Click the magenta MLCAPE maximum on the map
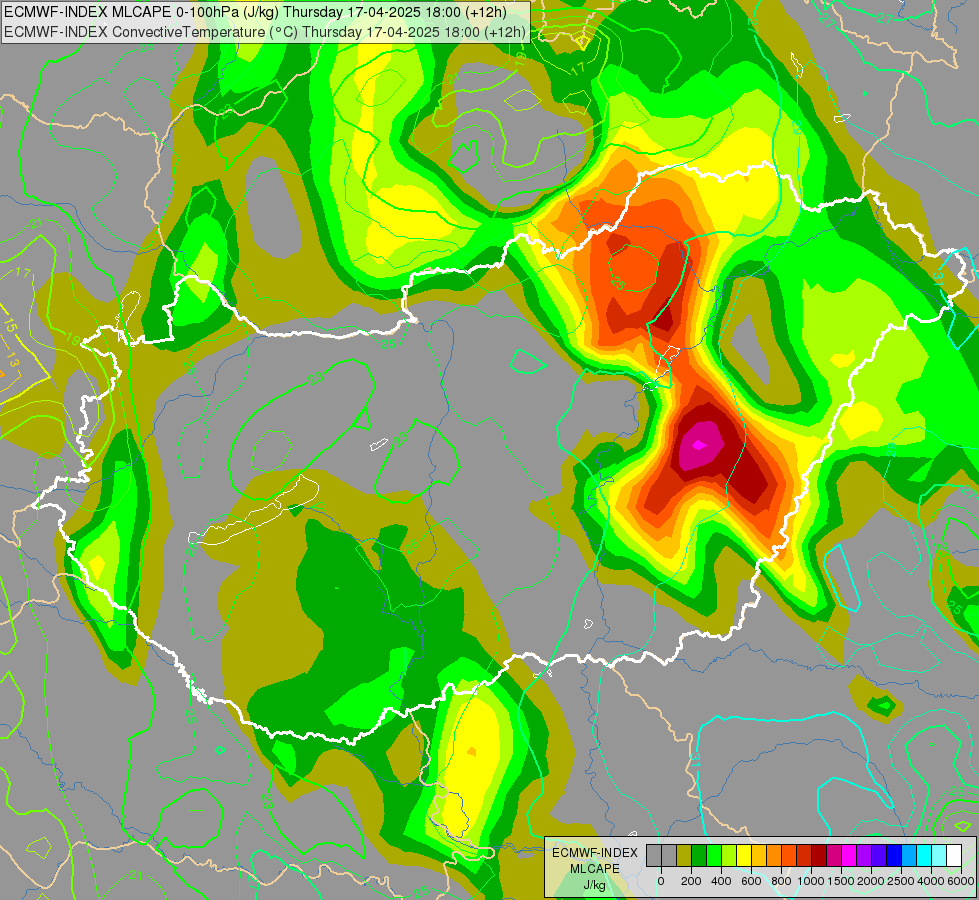This screenshot has width=979, height=900. pos(701,444)
